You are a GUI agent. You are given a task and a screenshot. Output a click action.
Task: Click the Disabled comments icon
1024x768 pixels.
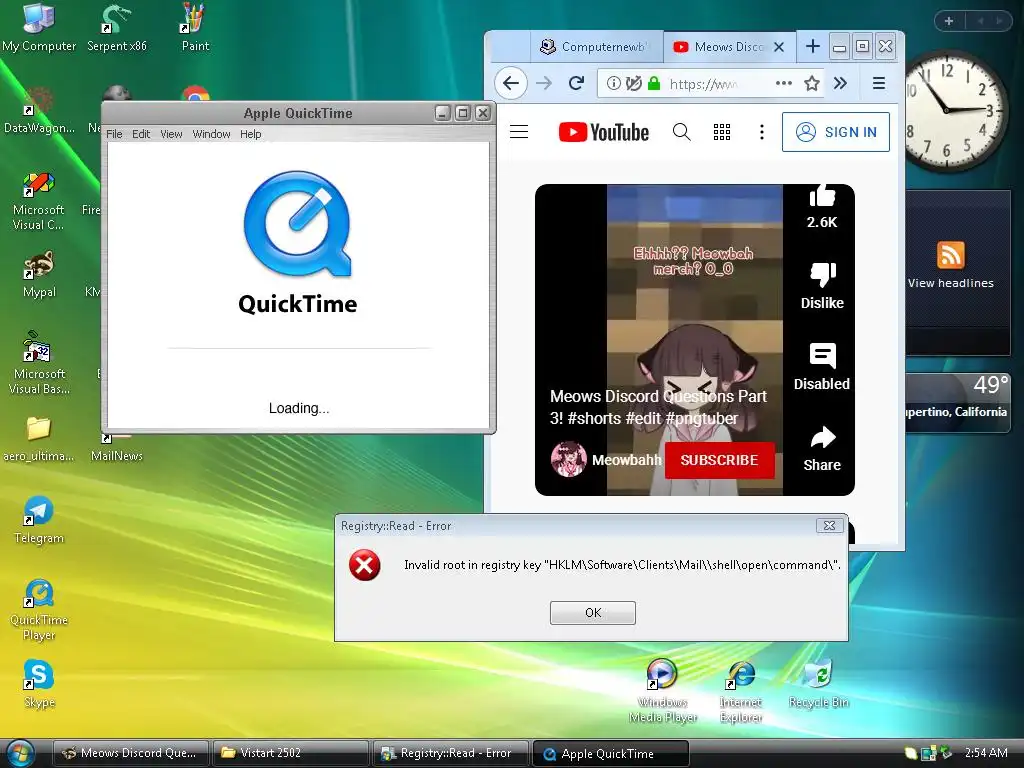(822, 356)
